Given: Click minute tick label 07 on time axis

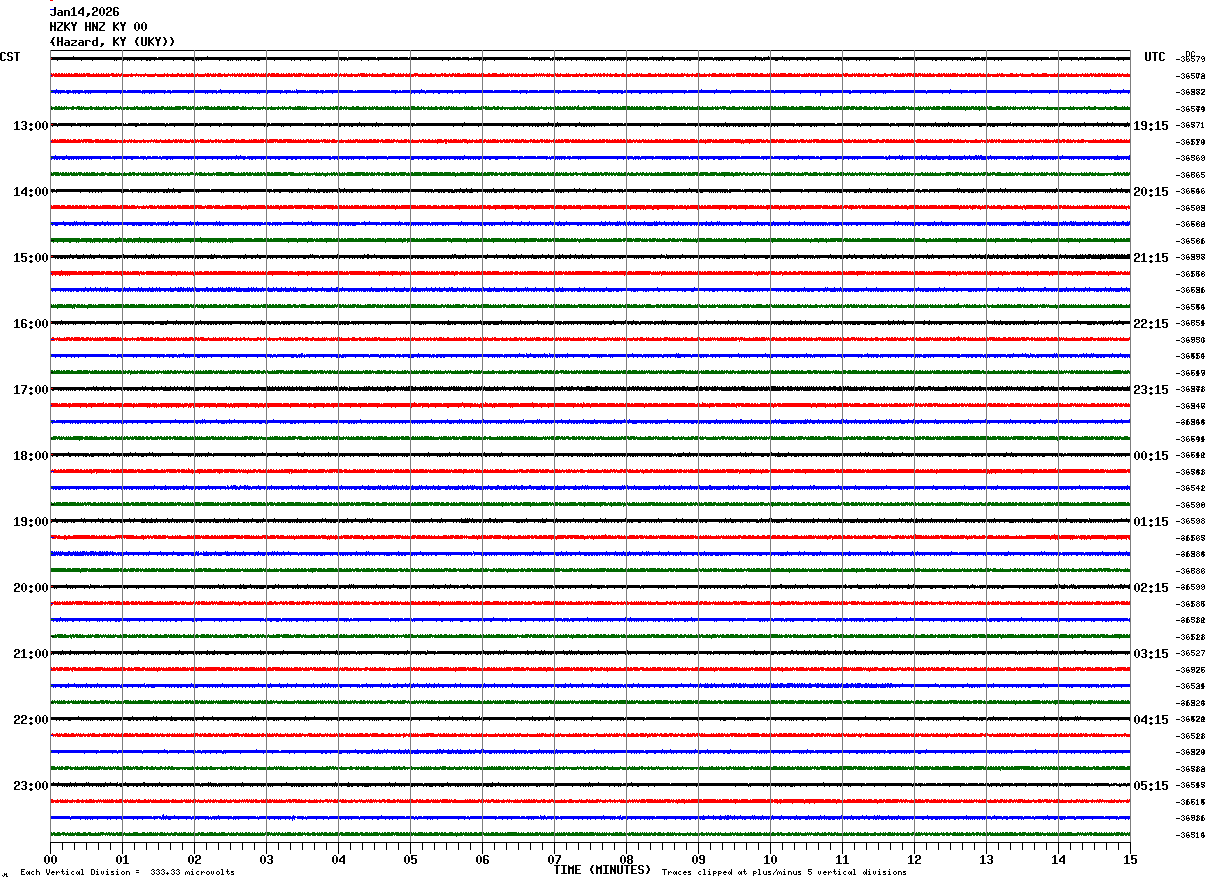Looking at the screenshot, I should pos(555,859).
